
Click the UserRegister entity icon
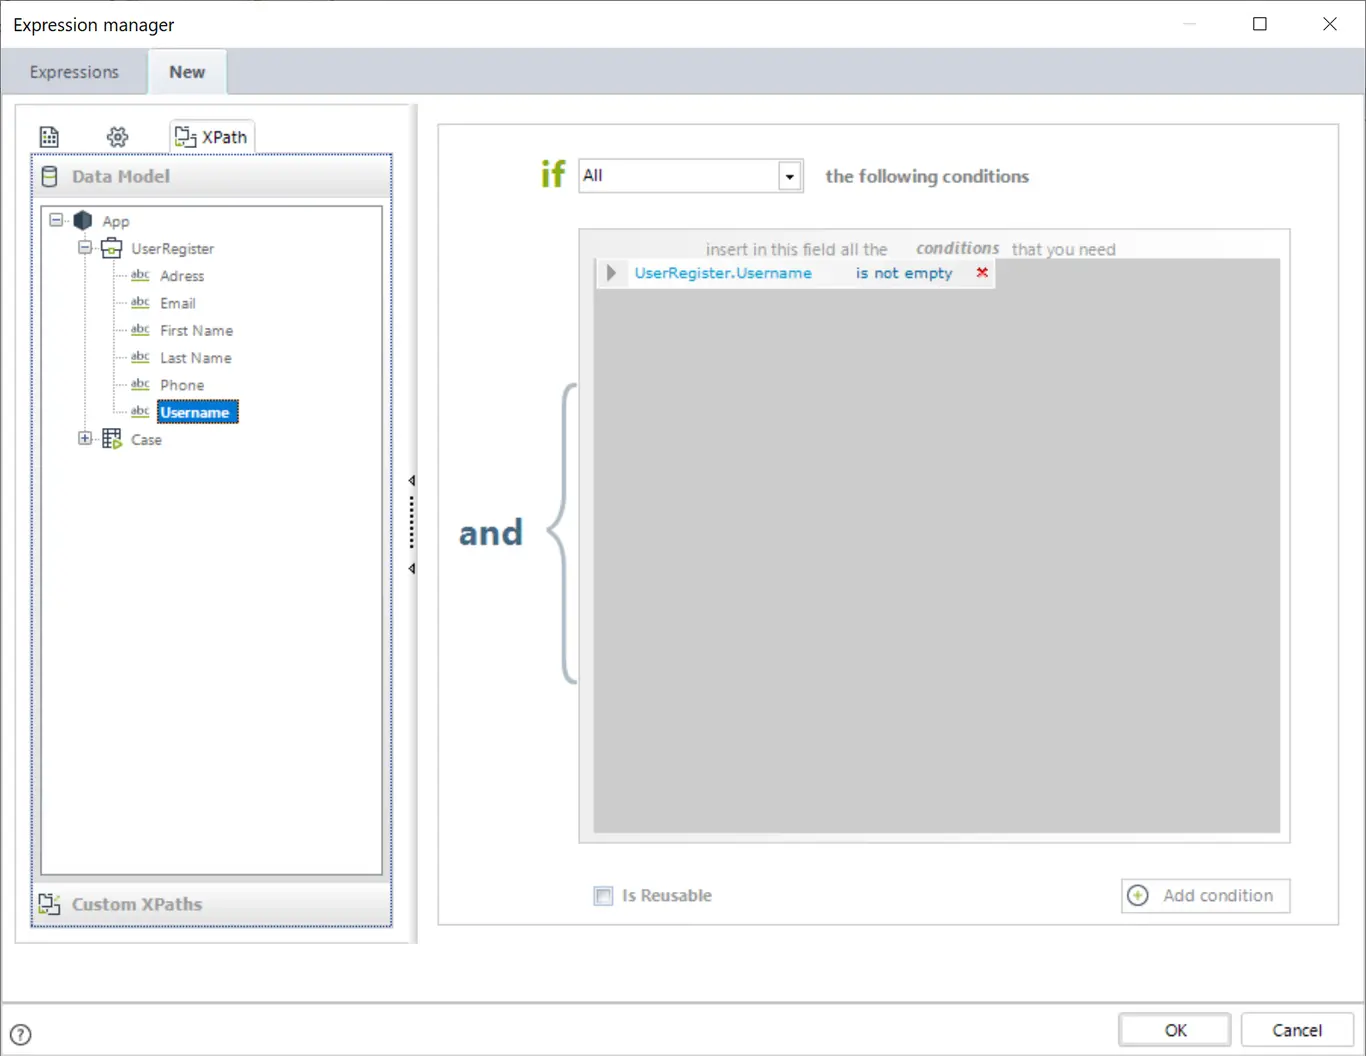[112, 248]
